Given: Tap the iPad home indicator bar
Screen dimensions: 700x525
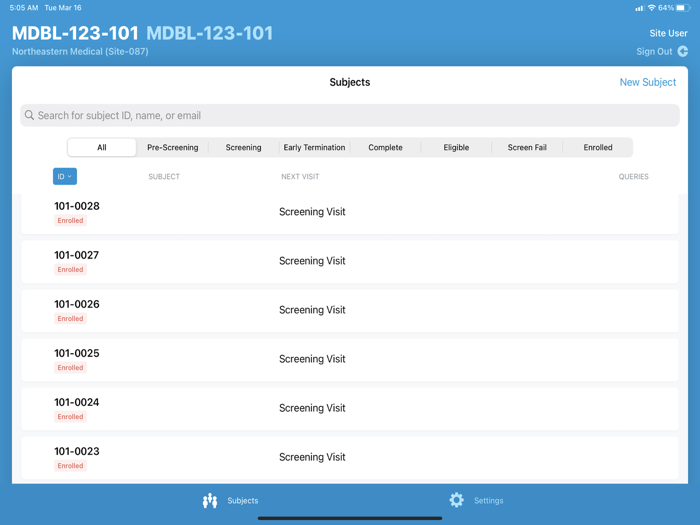Looking at the screenshot, I should (x=350, y=518).
